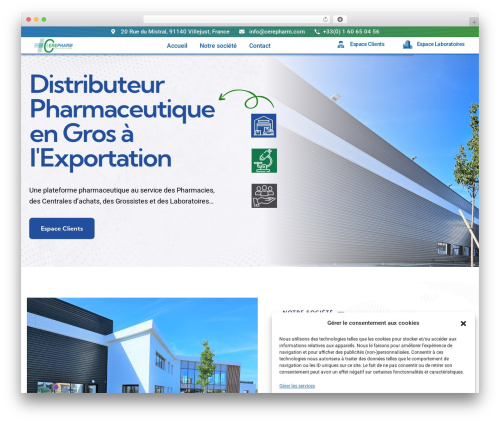
Task: Close the cookie consent dialog
Action: coord(463,323)
